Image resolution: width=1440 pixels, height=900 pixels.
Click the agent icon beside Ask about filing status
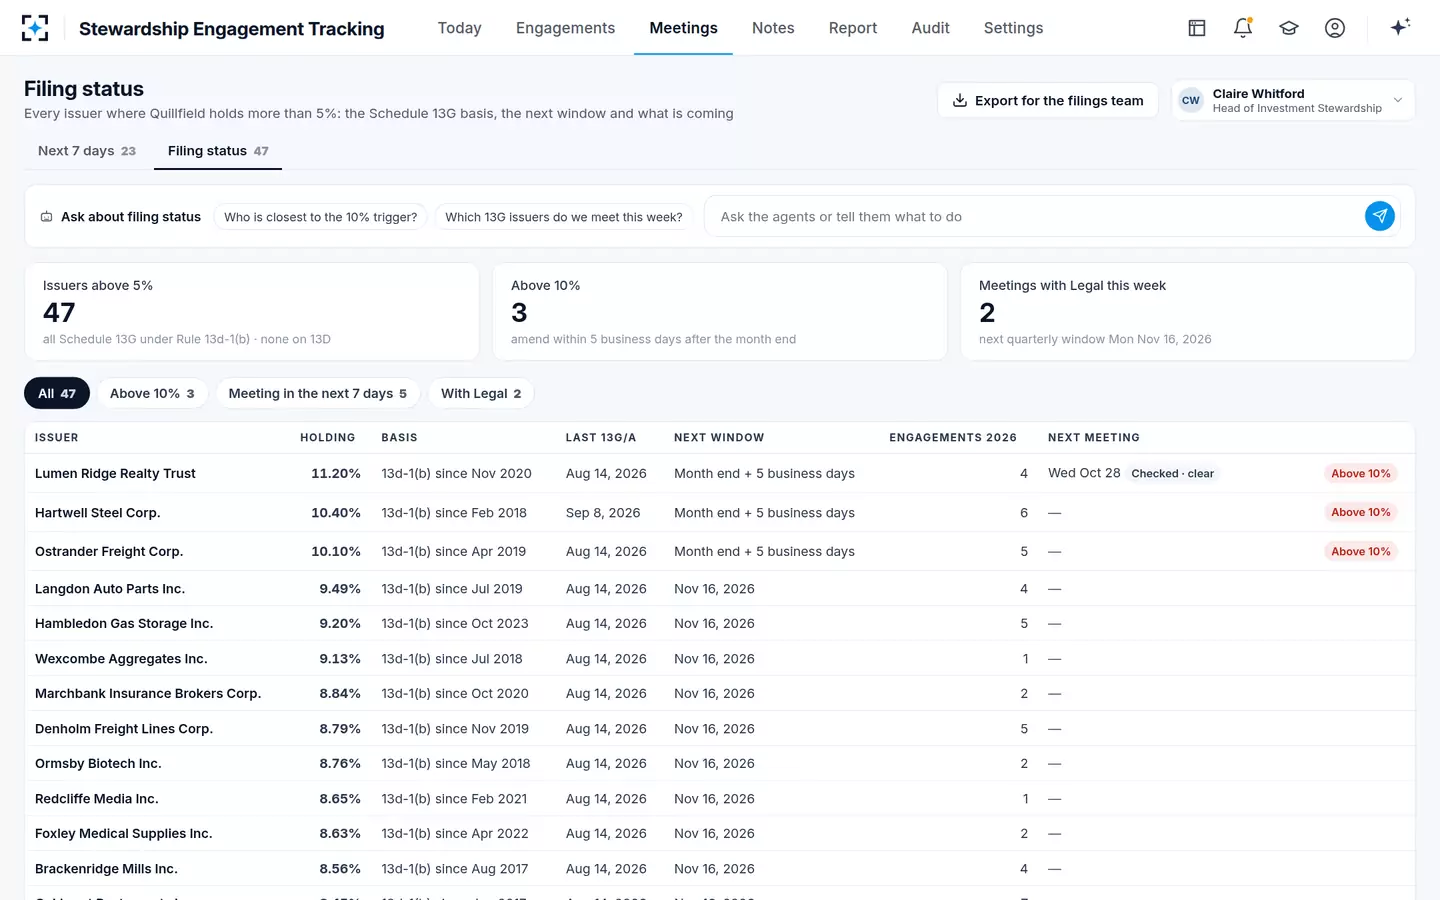46,217
